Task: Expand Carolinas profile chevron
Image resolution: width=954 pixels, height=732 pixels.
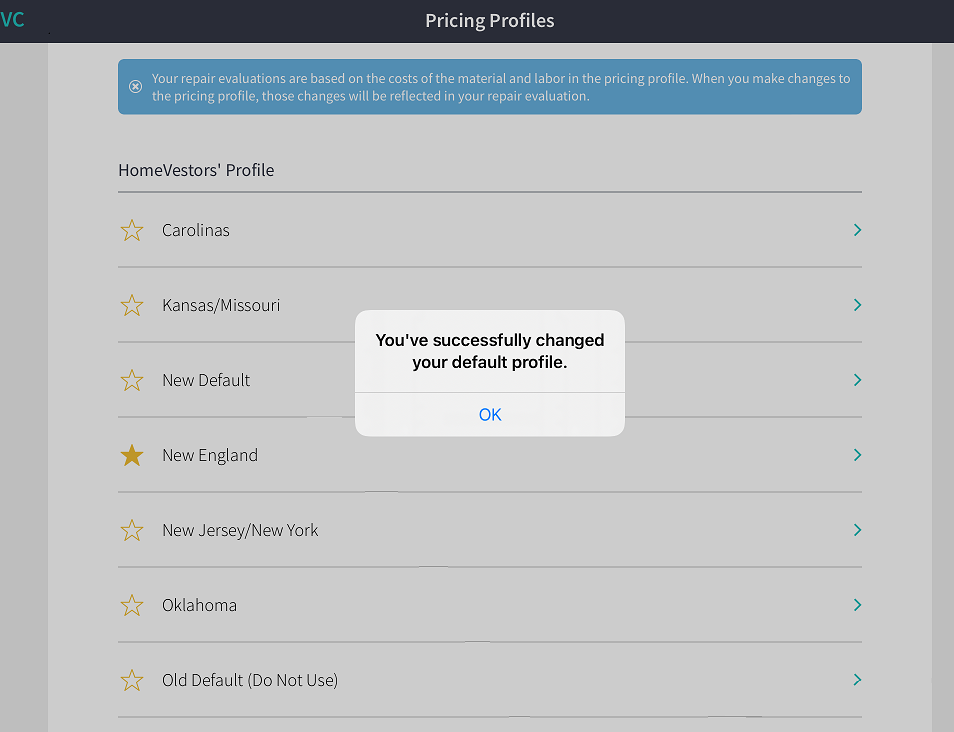Action: pos(857,230)
